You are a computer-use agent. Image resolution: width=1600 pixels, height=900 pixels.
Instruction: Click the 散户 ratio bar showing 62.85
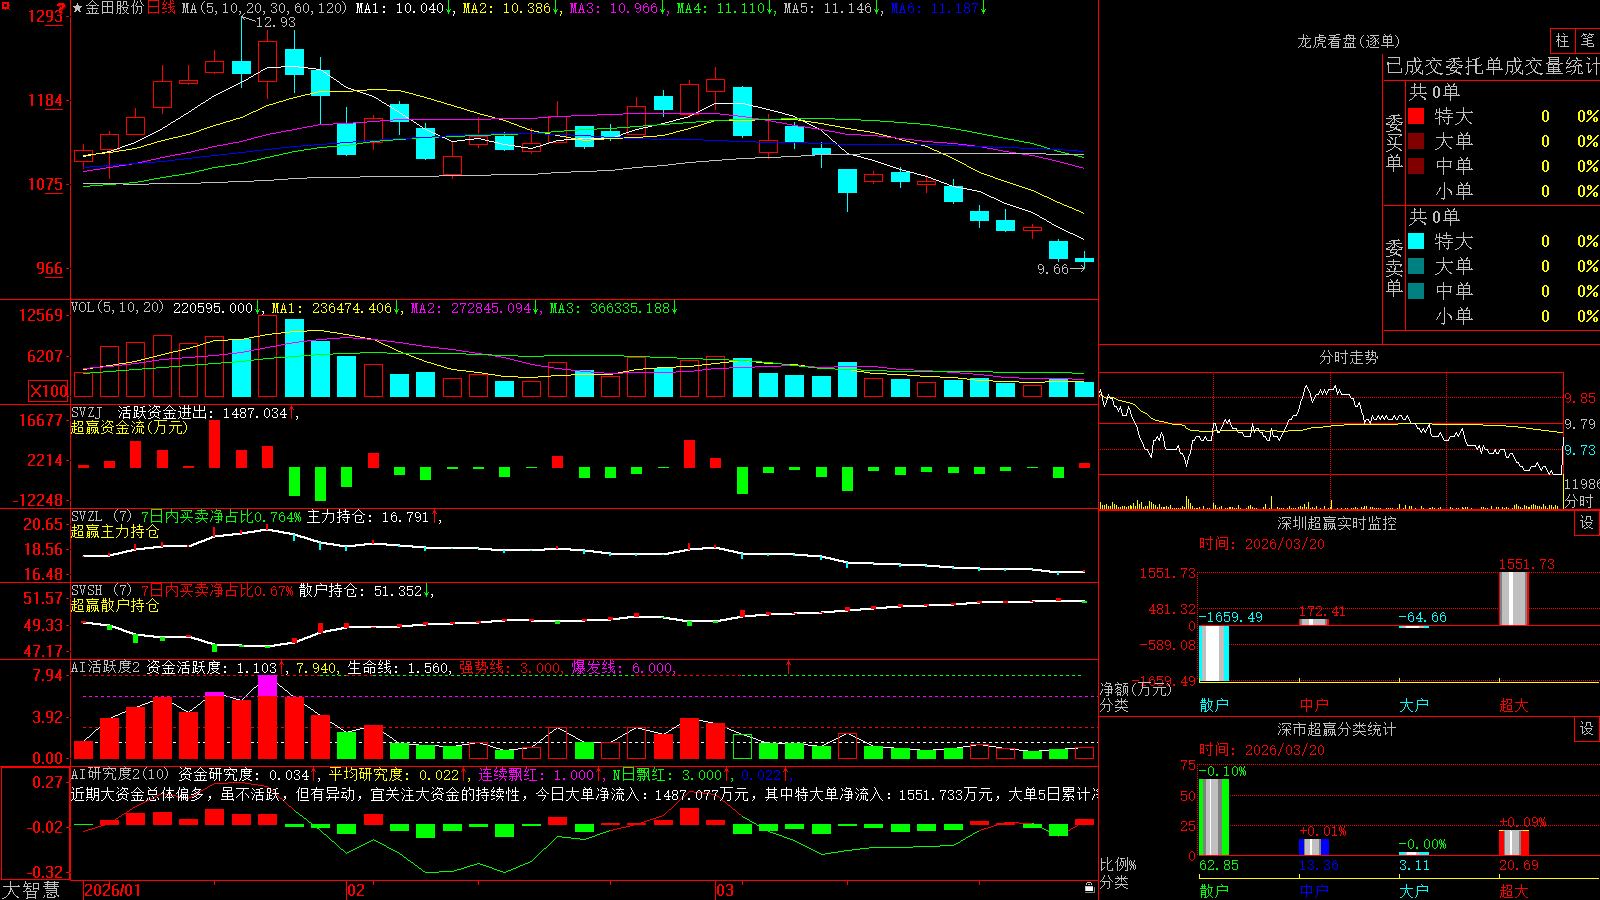[1214, 817]
